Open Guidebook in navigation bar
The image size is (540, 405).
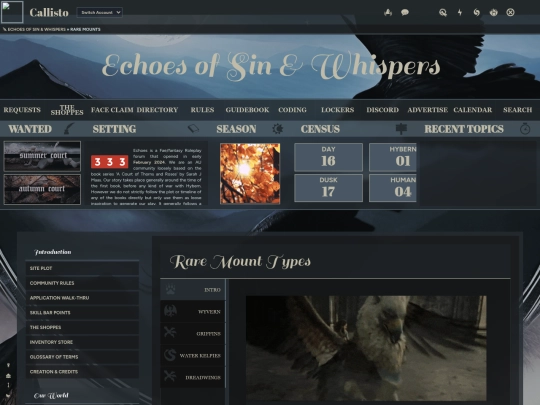pos(247,110)
